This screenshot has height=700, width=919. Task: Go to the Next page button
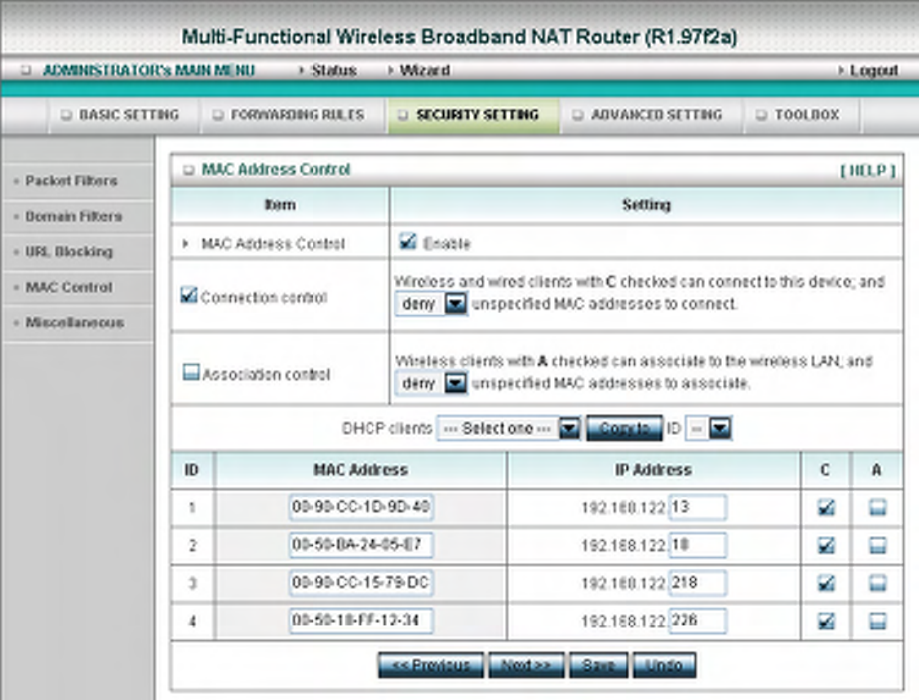point(526,665)
